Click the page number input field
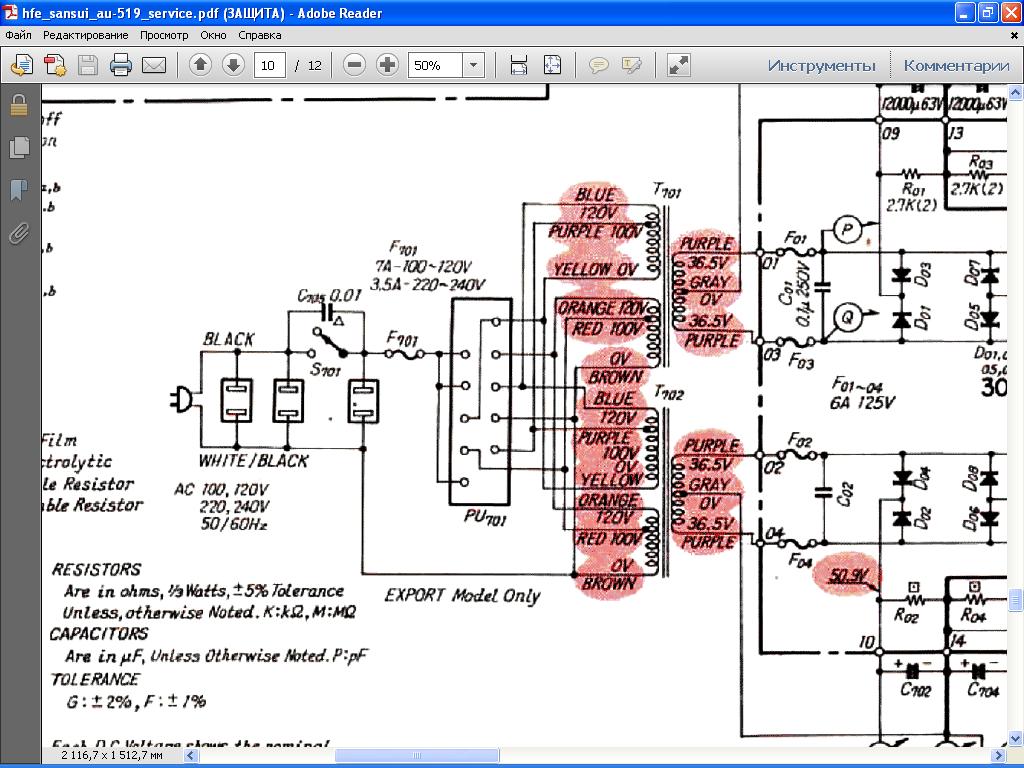Screen dimensions: 1024x768 point(268,66)
